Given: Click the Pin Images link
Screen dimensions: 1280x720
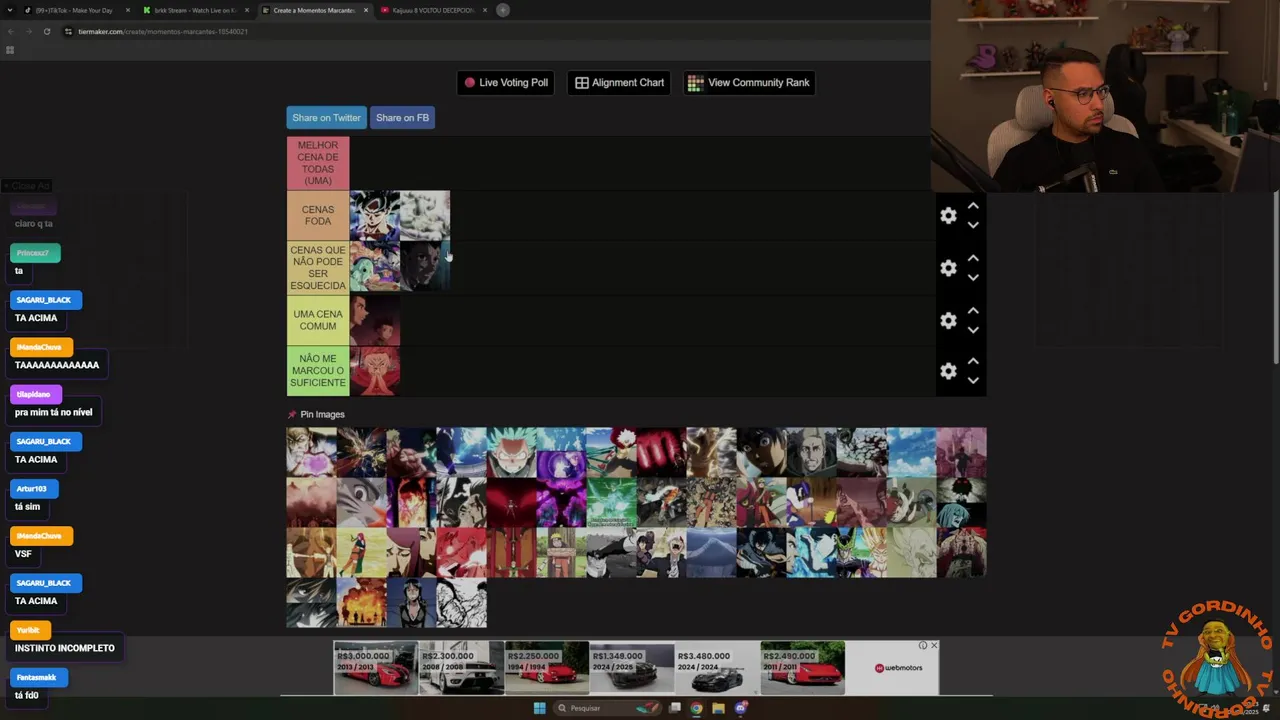Looking at the screenshot, I should tap(322, 414).
